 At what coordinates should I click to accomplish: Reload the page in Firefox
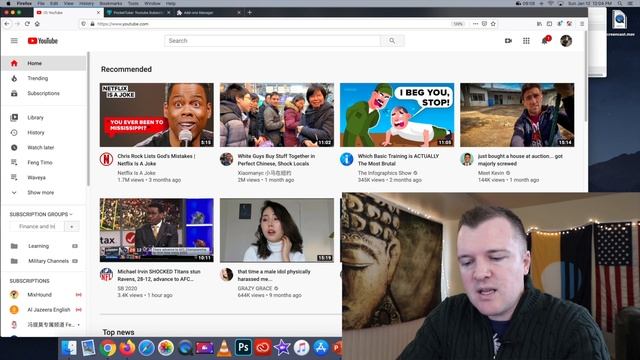pos(27,24)
